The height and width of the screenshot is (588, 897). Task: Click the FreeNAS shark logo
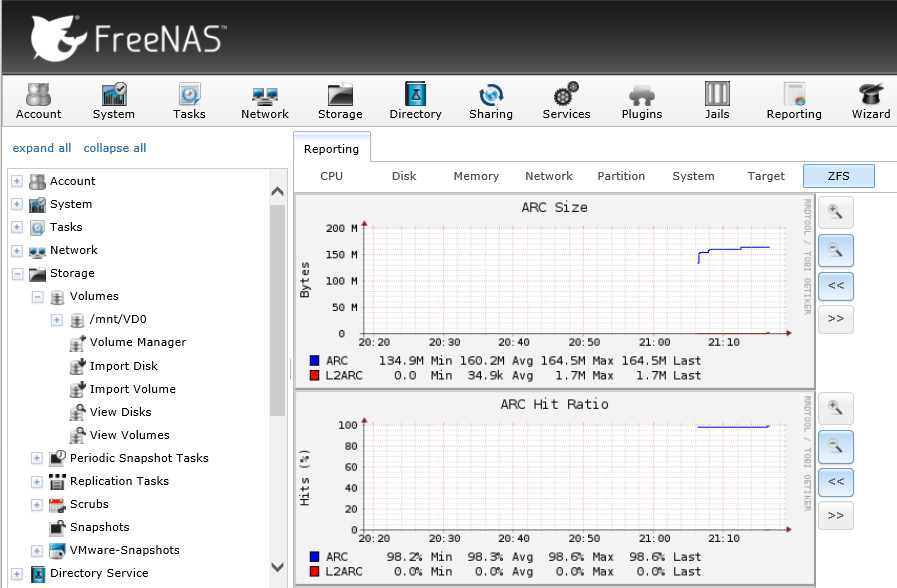[x=57, y=38]
